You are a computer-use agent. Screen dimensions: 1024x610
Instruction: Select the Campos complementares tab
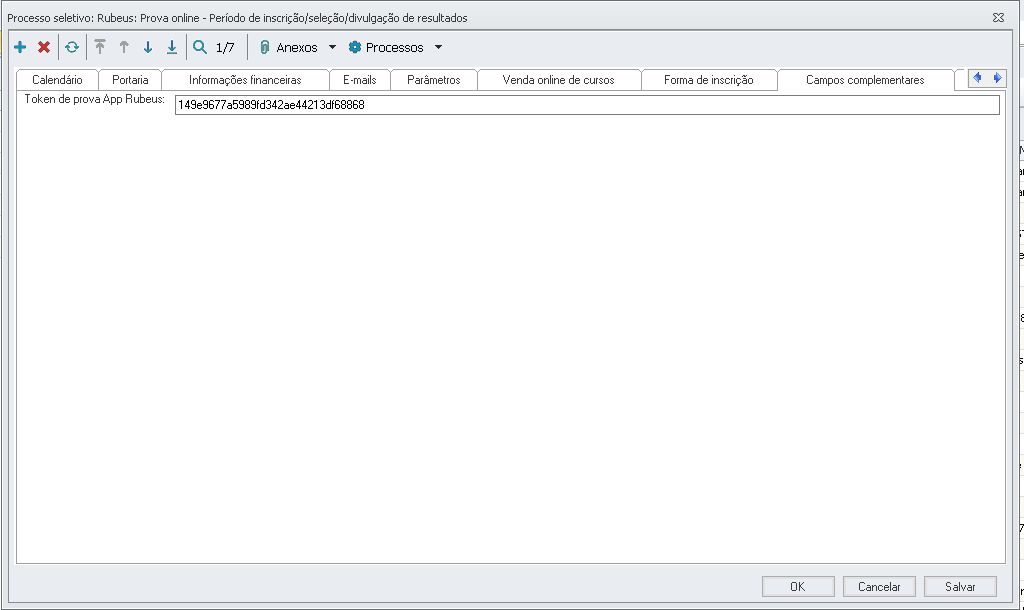click(x=865, y=80)
